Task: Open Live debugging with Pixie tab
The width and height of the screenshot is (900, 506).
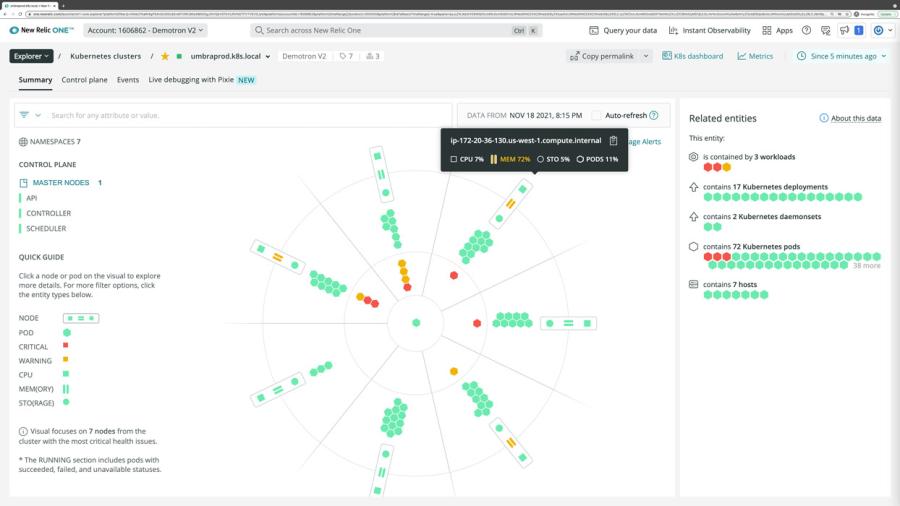Action: tap(201, 80)
